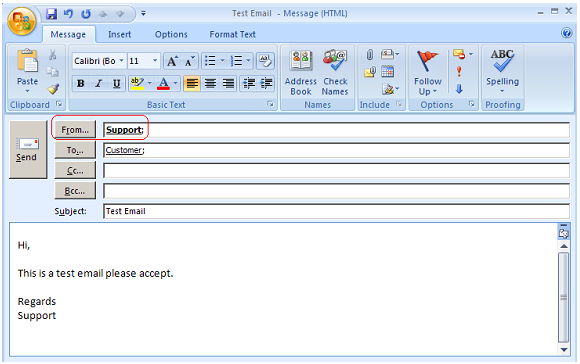Increase paragraph indent
Viewport: 580px width, 364px height.
266,83
